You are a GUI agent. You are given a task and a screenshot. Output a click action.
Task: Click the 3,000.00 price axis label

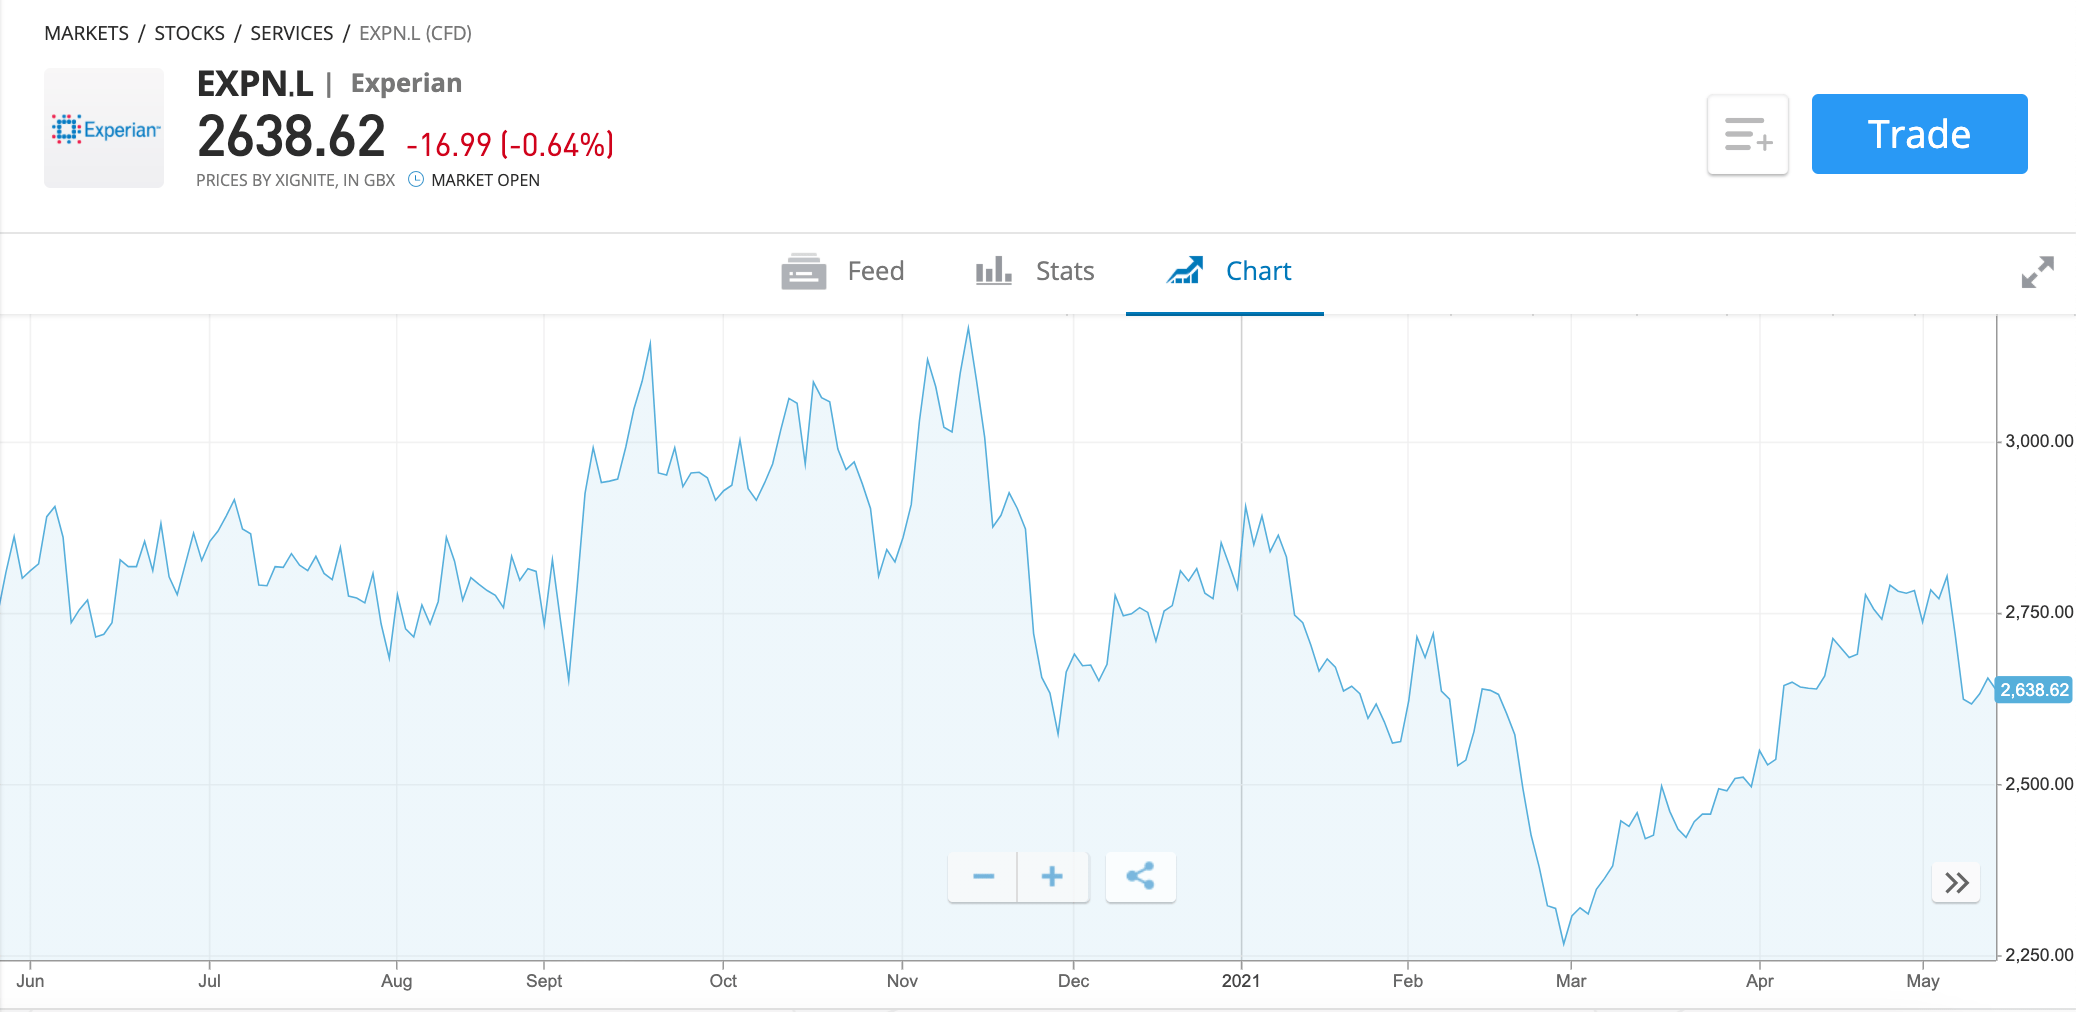(2039, 441)
